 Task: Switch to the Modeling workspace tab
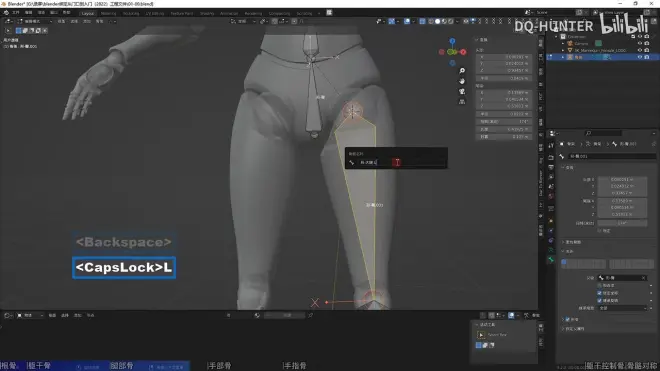click(x=108, y=13)
